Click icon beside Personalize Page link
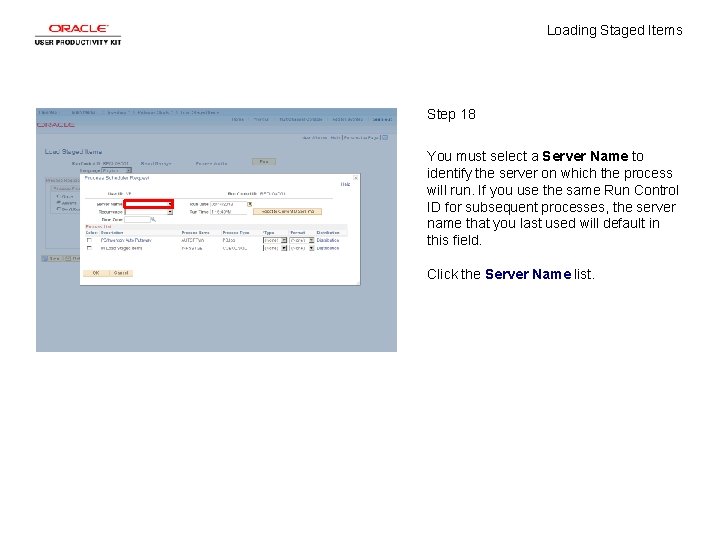 pos(385,138)
